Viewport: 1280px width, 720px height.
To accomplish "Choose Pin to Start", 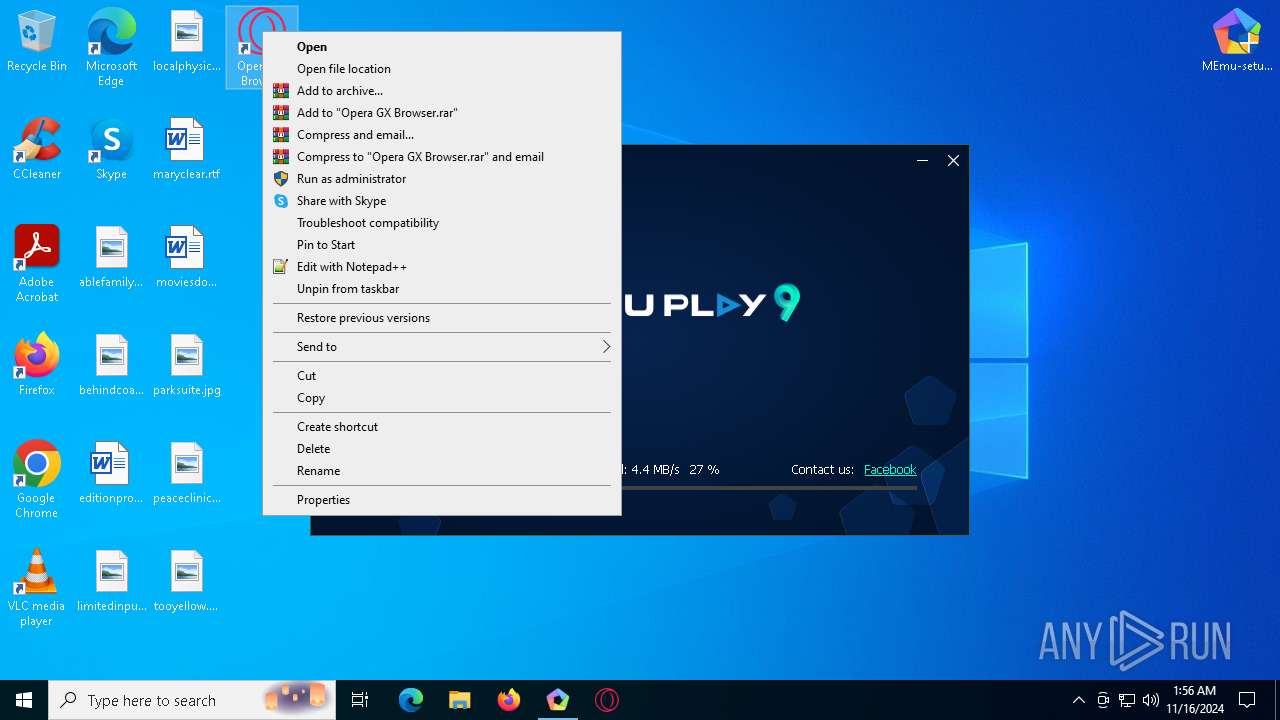I will 441,245.
